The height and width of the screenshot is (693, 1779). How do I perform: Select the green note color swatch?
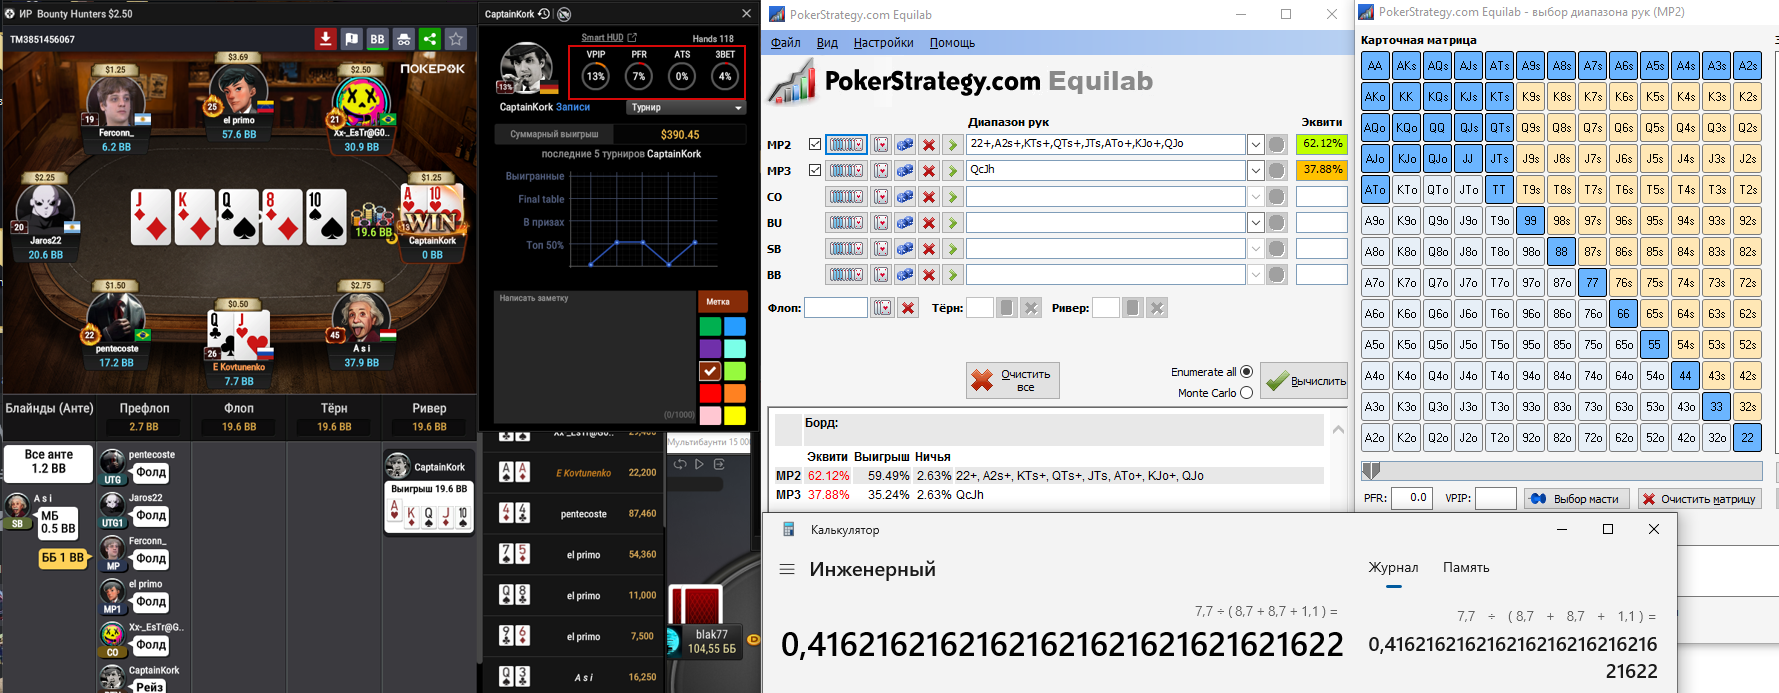pos(710,326)
